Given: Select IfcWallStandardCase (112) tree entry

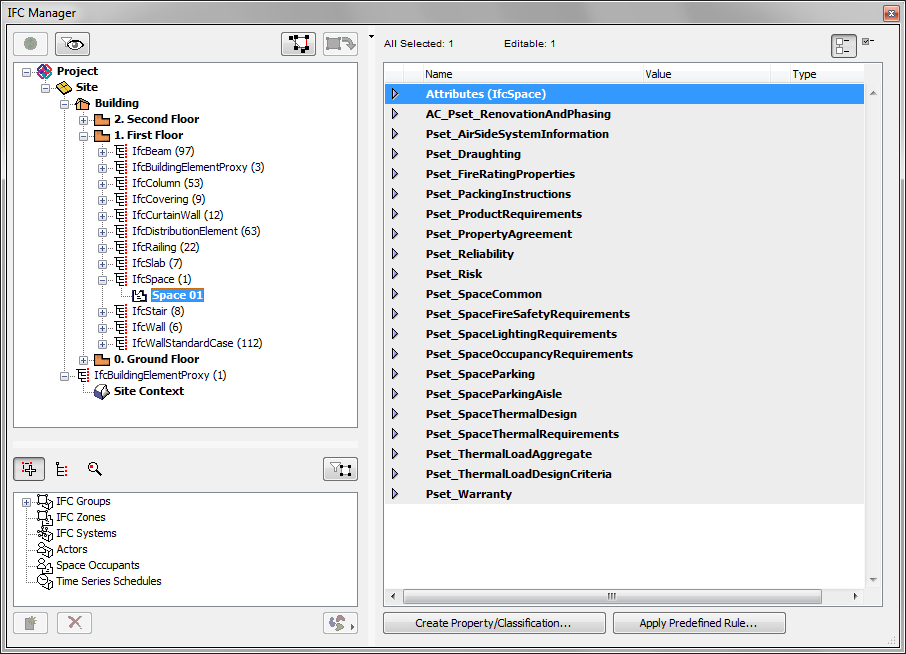Looking at the screenshot, I should (x=197, y=343).
